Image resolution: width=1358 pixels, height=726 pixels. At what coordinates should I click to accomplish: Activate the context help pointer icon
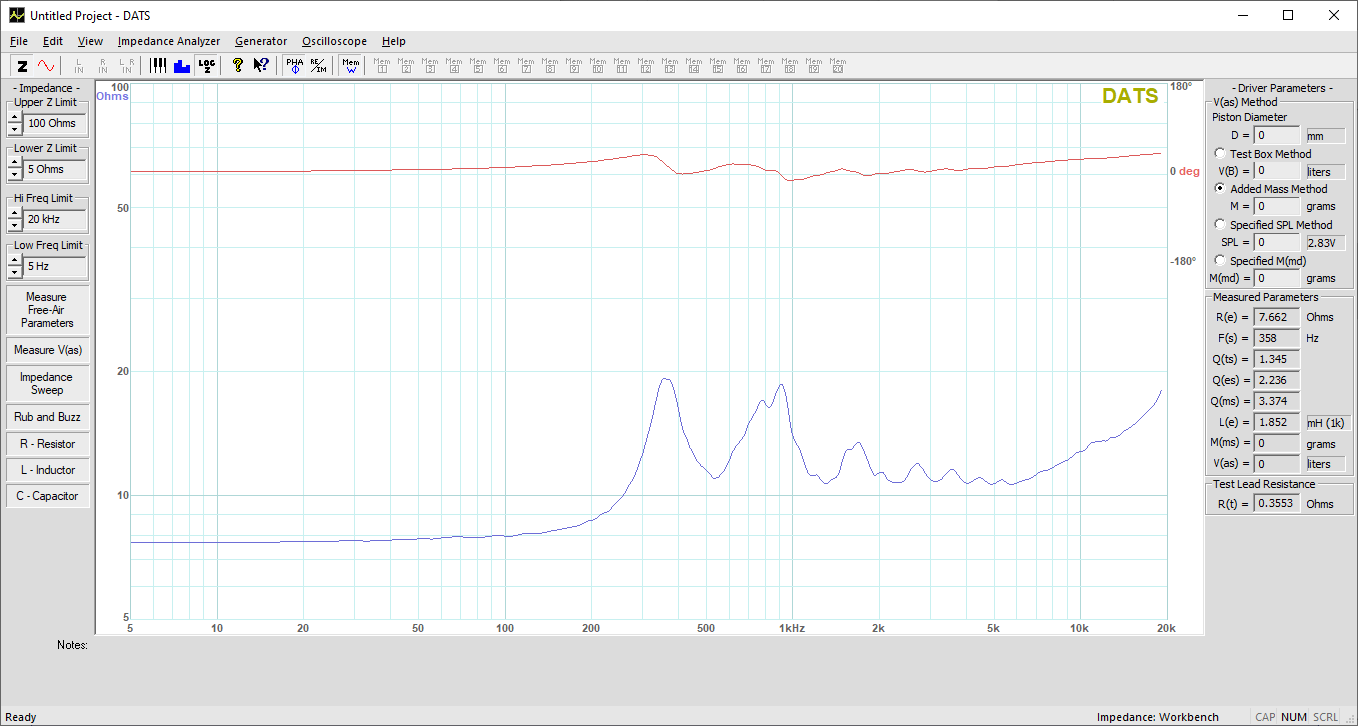261,66
